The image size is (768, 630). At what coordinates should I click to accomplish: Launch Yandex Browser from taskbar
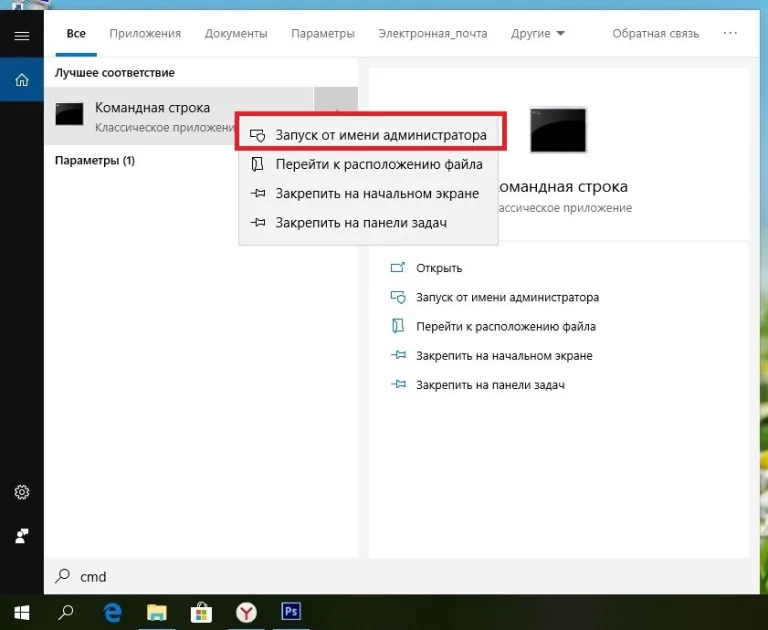[246, 612]
